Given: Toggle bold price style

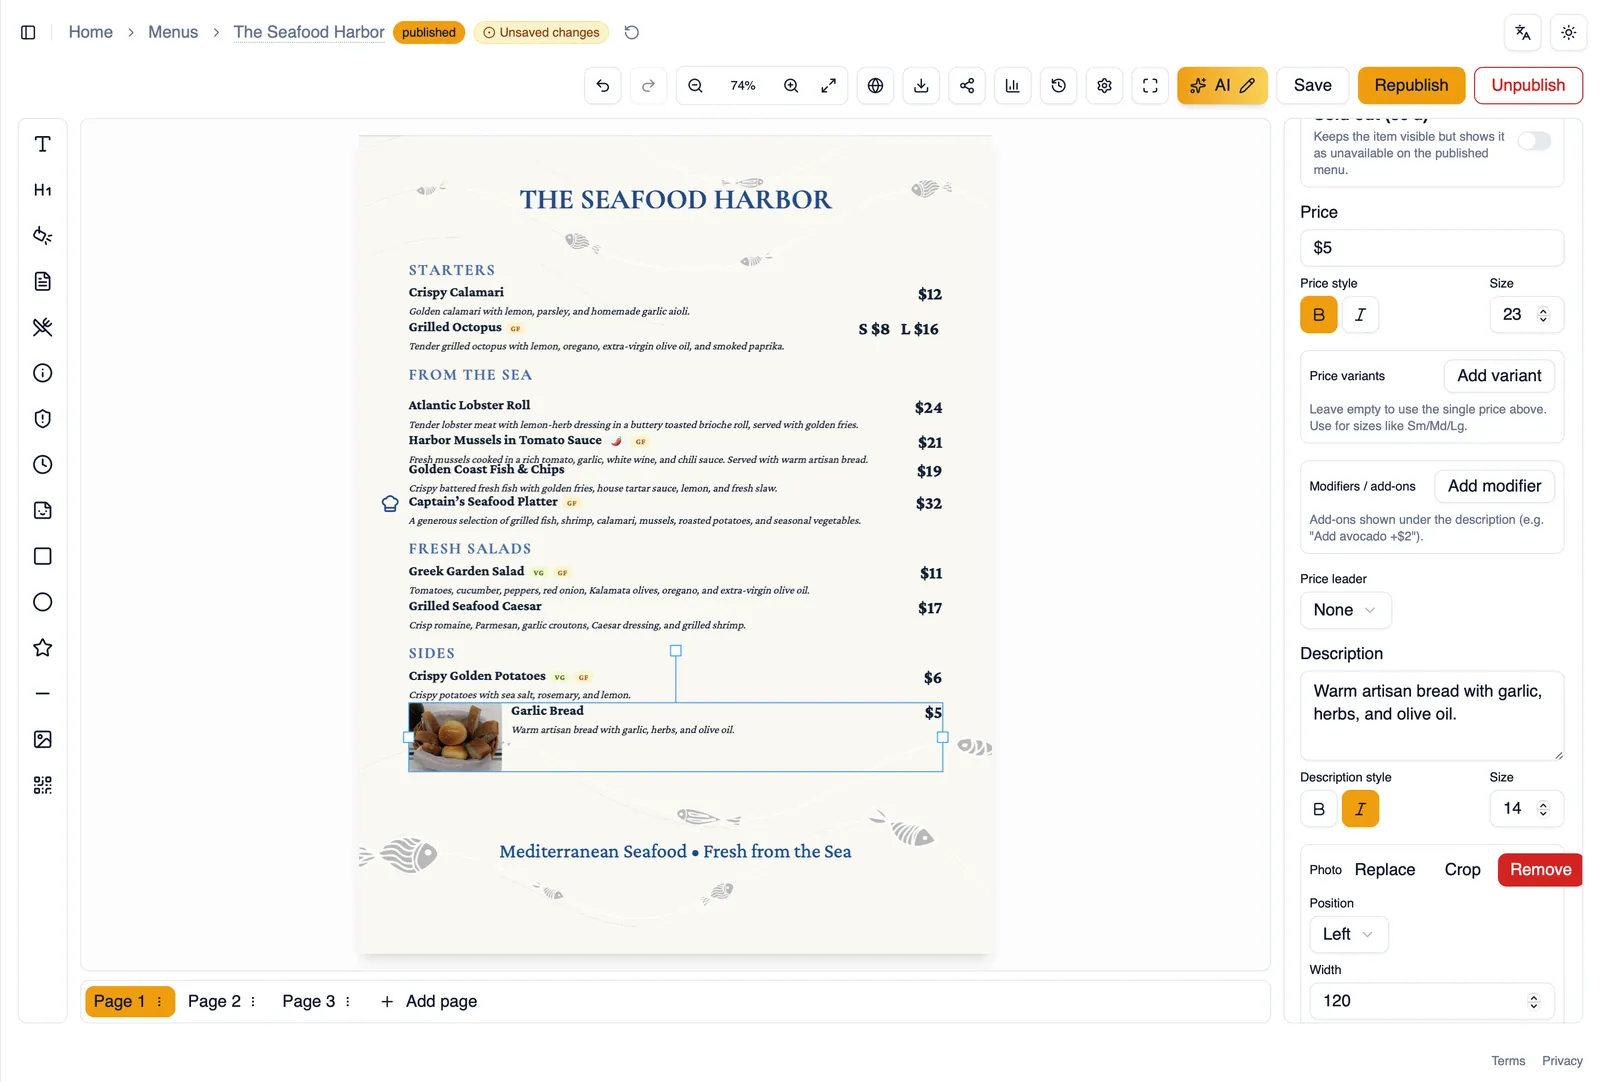Looking at the screenshot, I should [1318, 315].
